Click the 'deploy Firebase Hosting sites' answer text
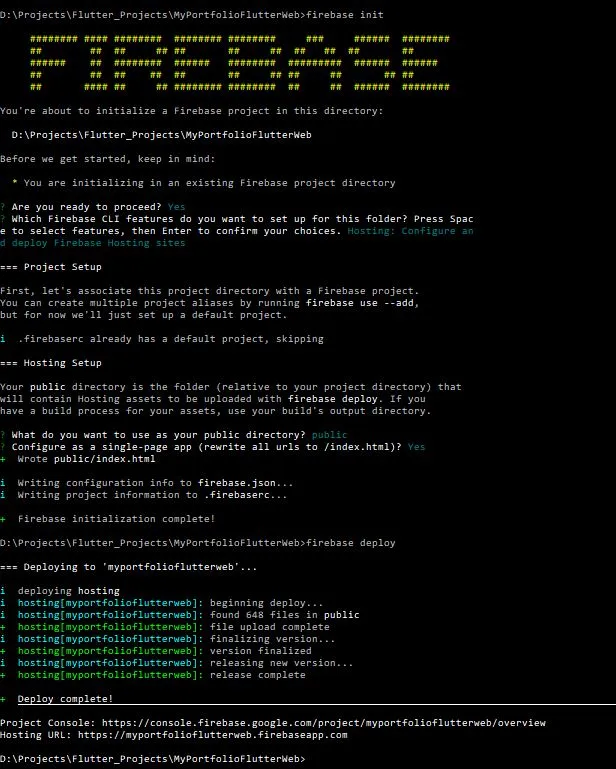 [99, 243]
